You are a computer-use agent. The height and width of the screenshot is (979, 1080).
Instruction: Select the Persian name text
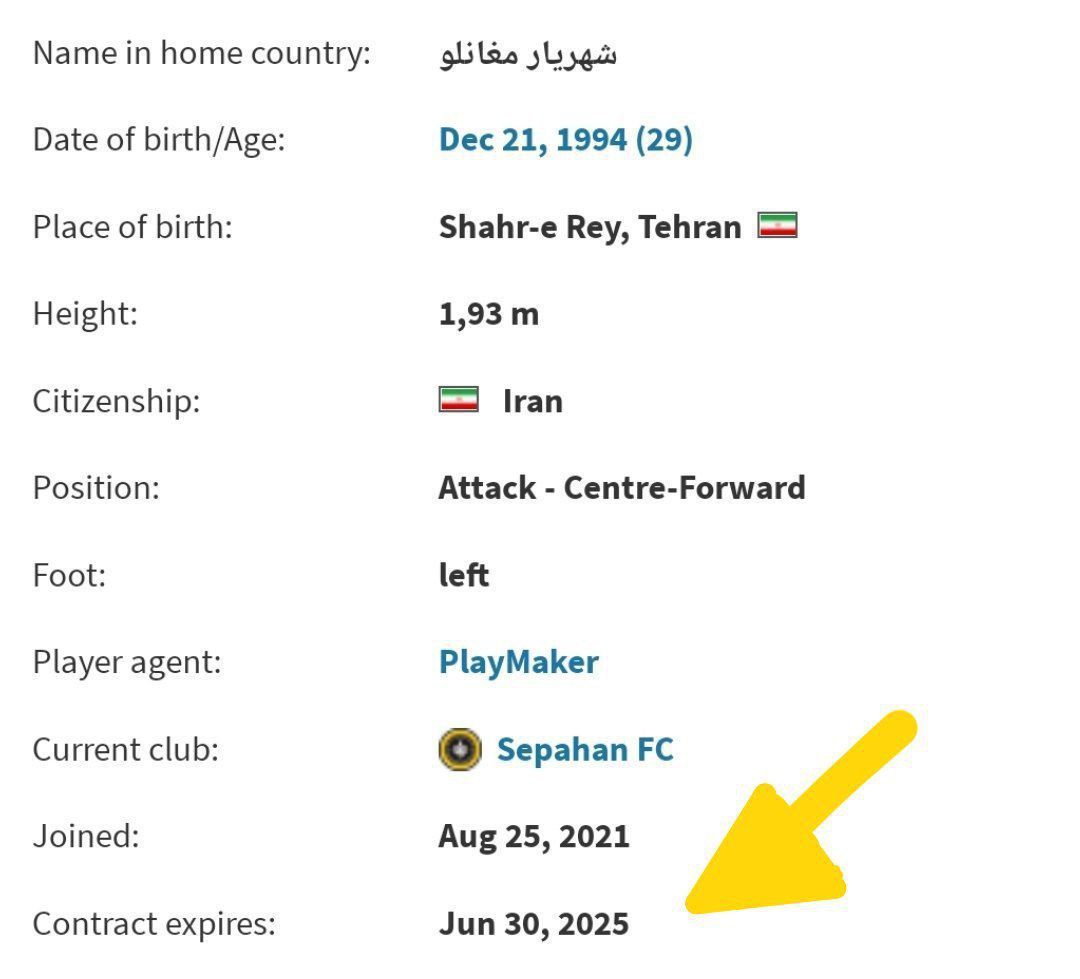pos(528,54)
